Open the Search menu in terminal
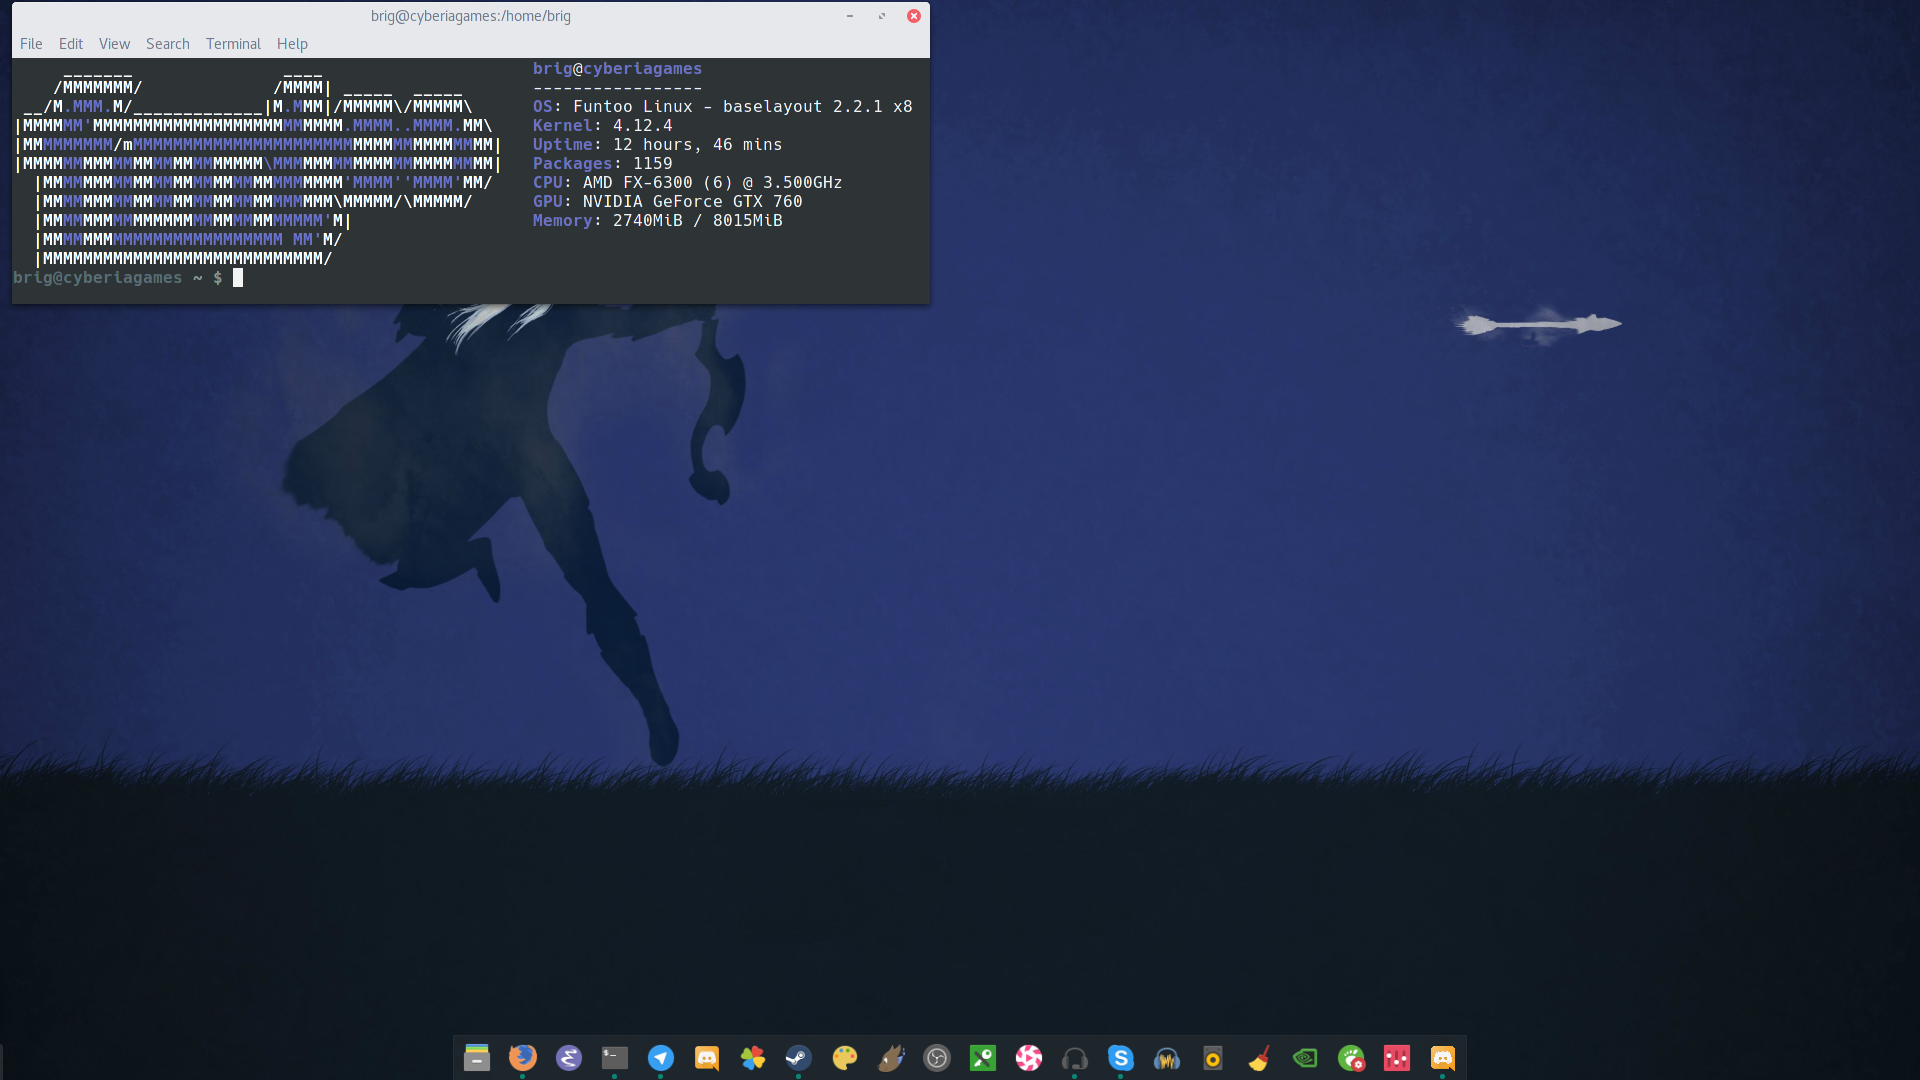Image resolution: width=1920 pixels, height=1080 pixels. click(x=167, y=44)
